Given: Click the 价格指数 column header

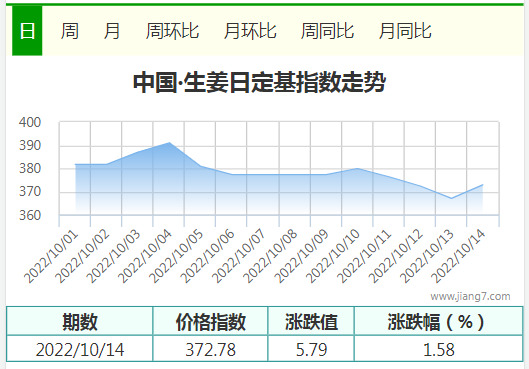Looking at the screenshot, I should coord(211,321).
